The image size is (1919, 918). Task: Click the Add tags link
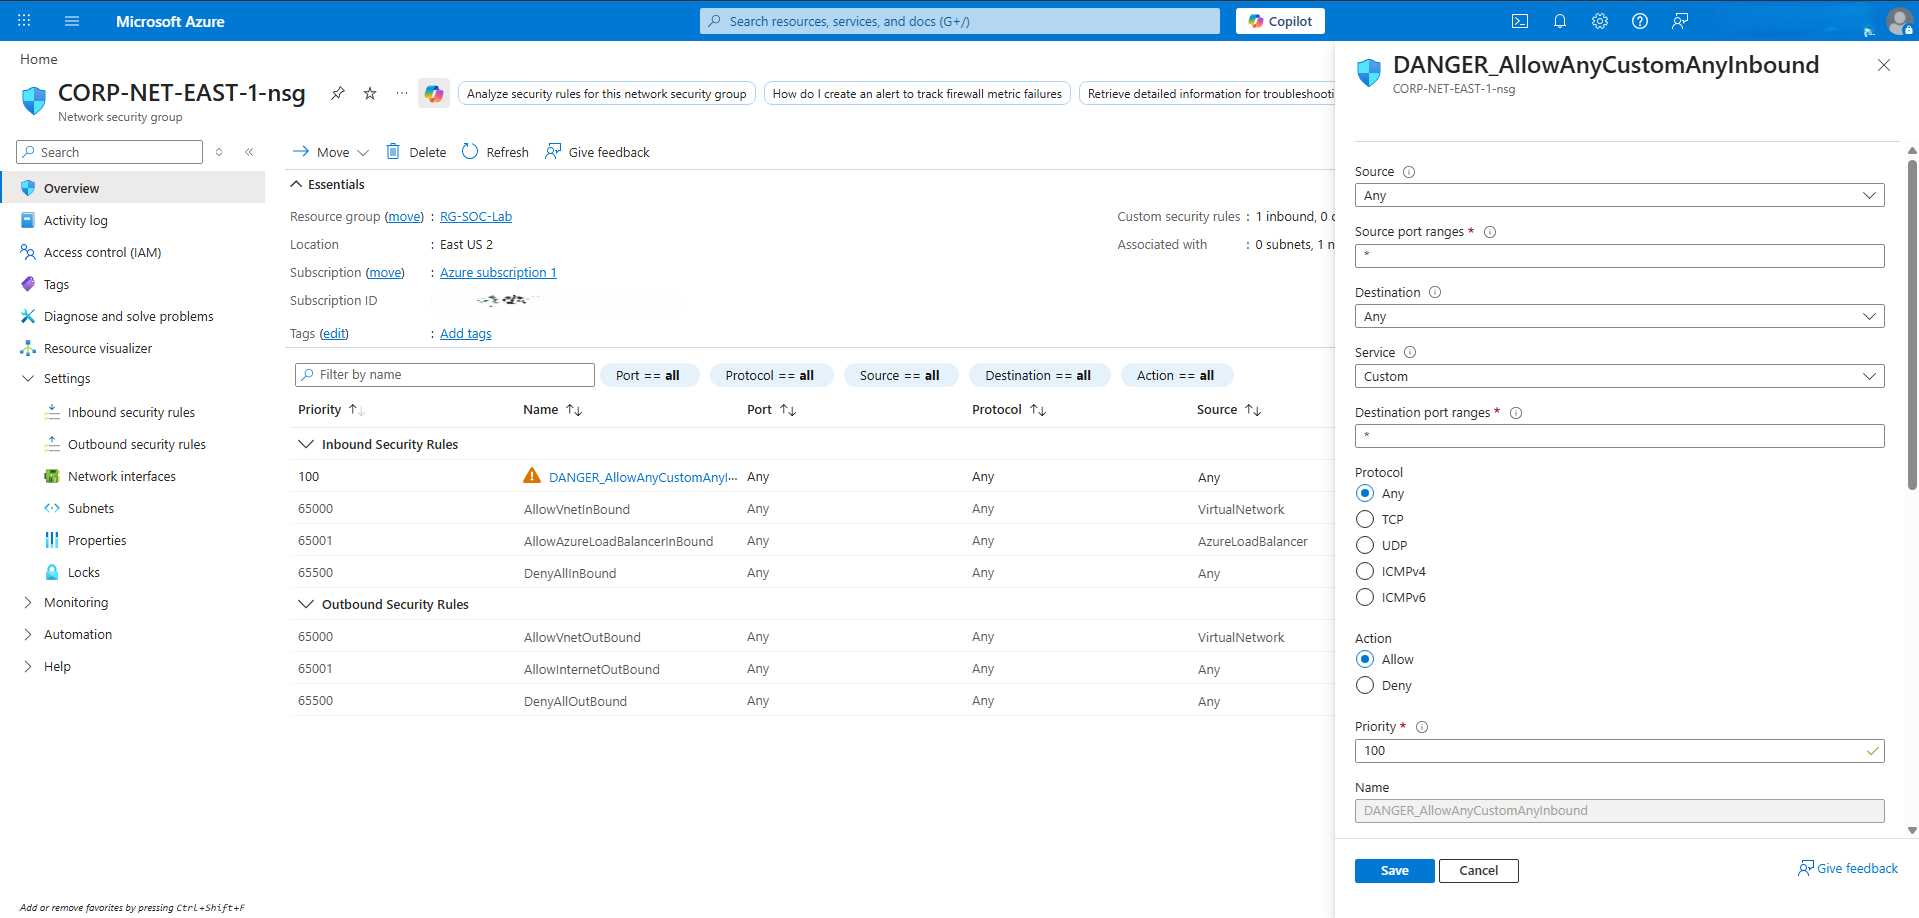click(x=466, y=333)
